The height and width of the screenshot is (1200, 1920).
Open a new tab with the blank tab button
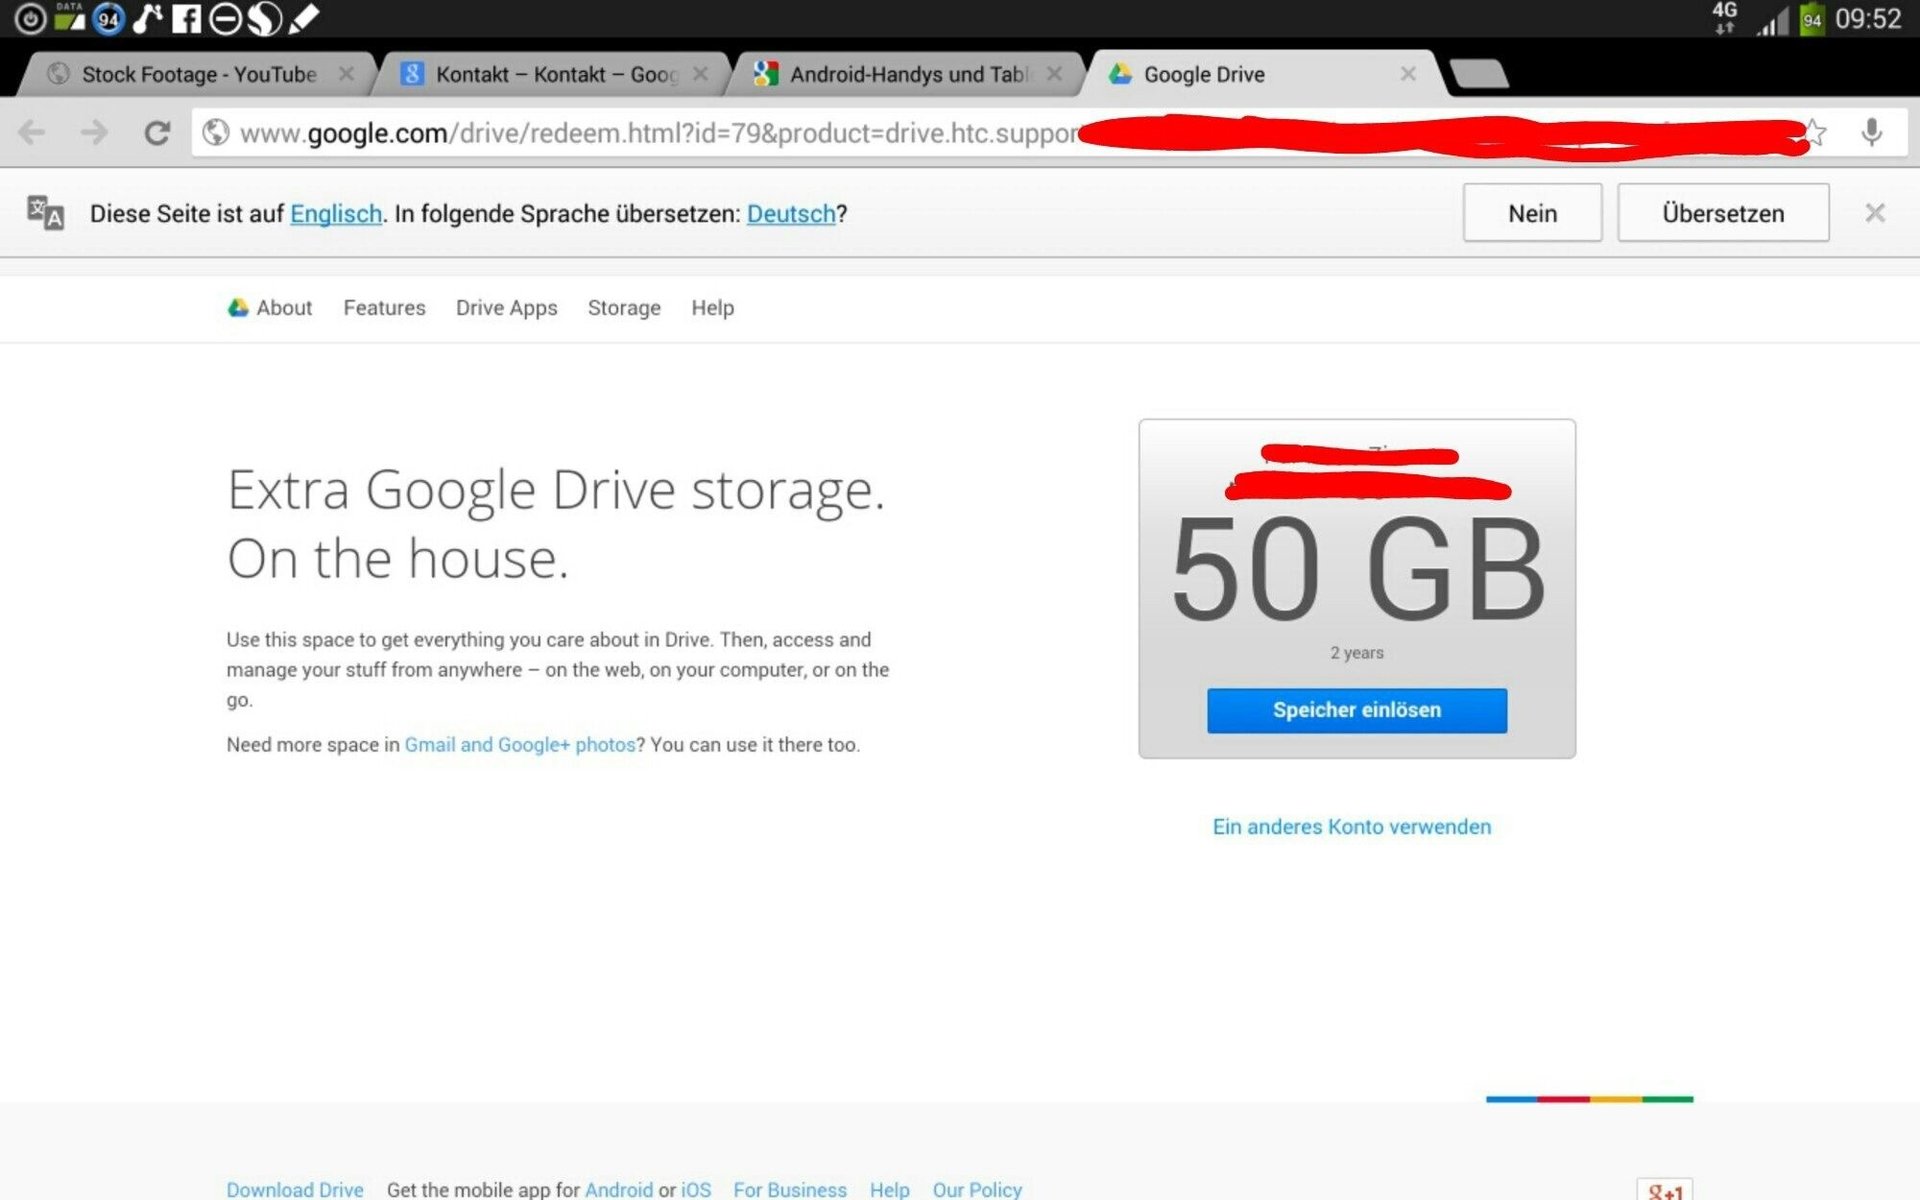click(x=1479, y=74)
